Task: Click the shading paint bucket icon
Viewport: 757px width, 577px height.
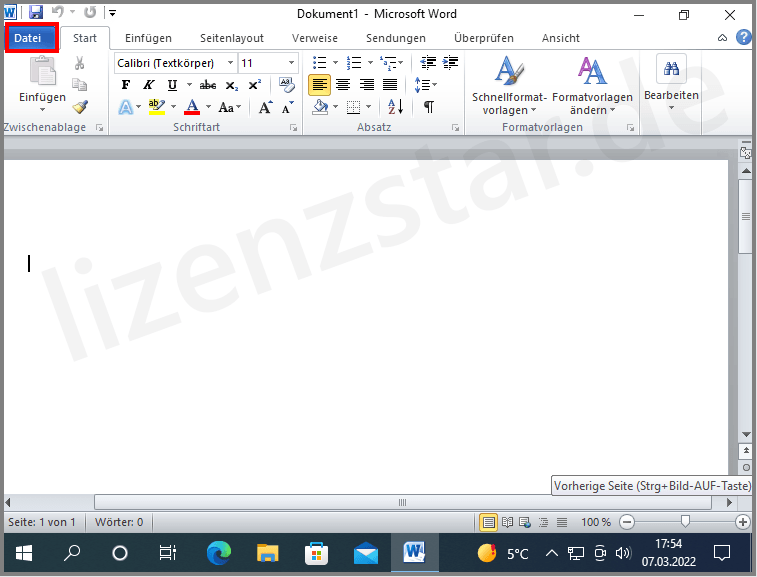Action: tap(320, 107)
